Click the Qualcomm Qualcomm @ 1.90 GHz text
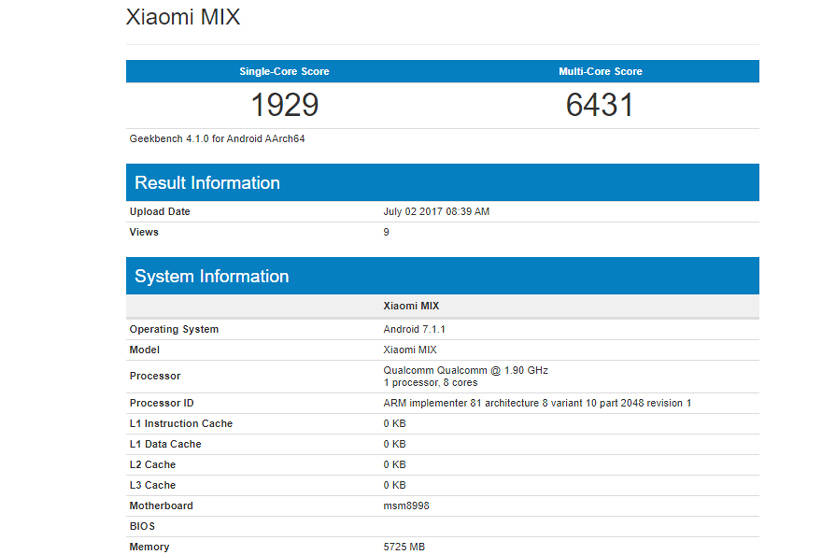This screenshot has width=840, height=560. [x=466, y=370]
